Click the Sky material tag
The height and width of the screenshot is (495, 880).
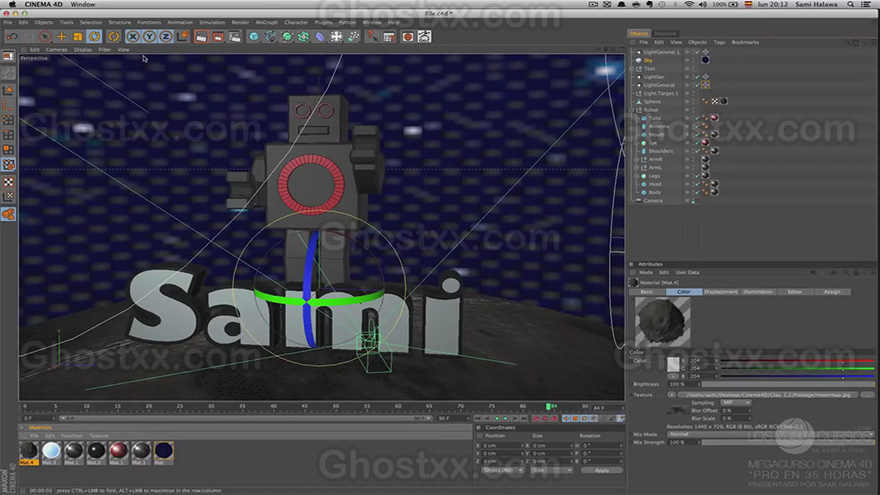(705, 60)
